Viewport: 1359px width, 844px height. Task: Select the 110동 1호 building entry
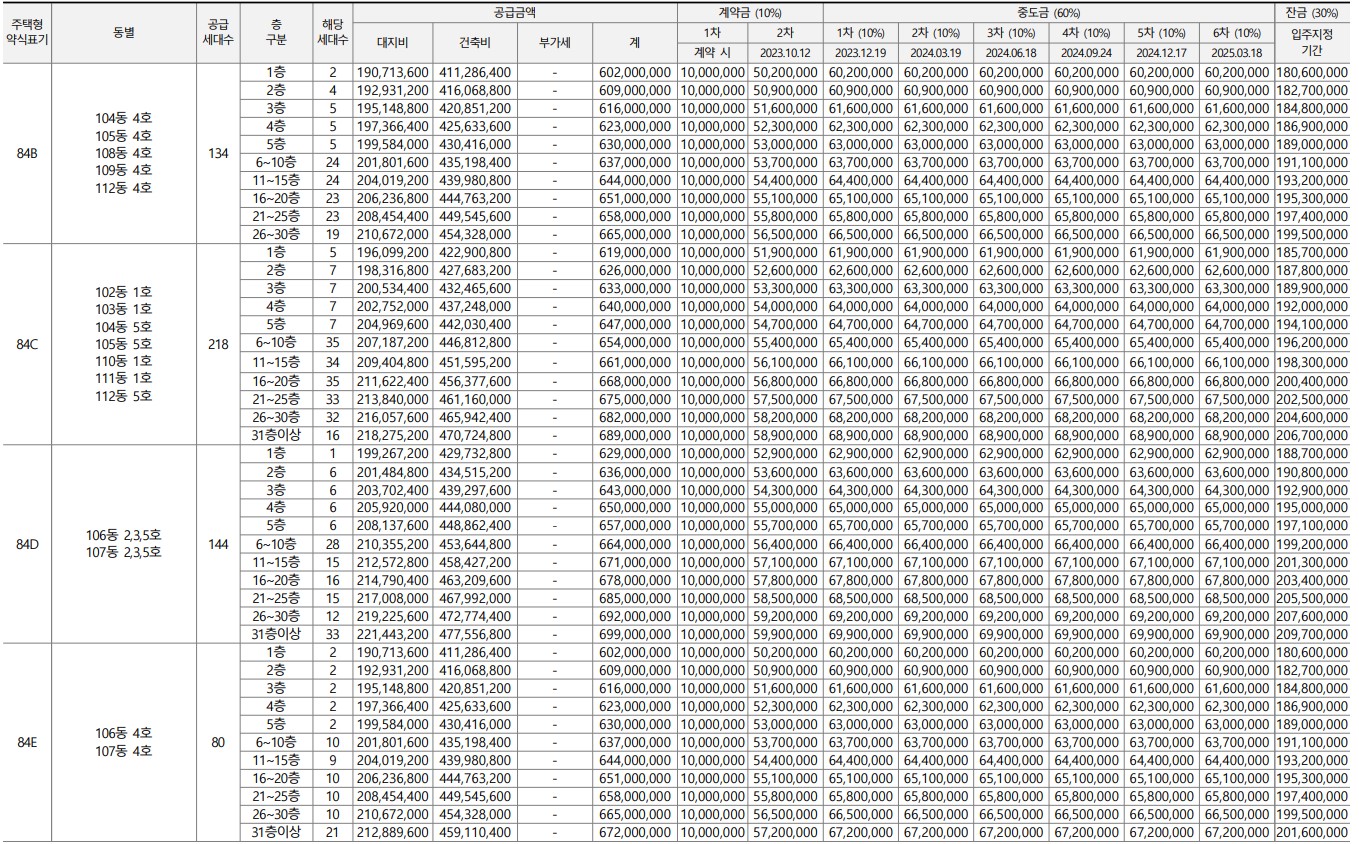(123, 360)
